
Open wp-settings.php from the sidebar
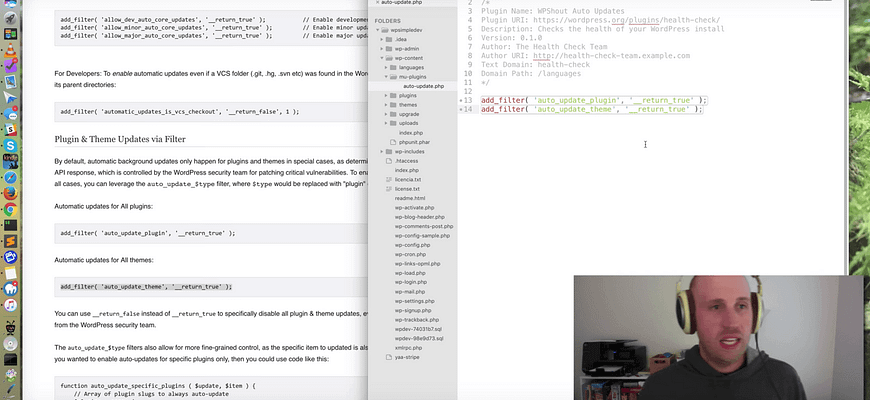pos(414,301)
